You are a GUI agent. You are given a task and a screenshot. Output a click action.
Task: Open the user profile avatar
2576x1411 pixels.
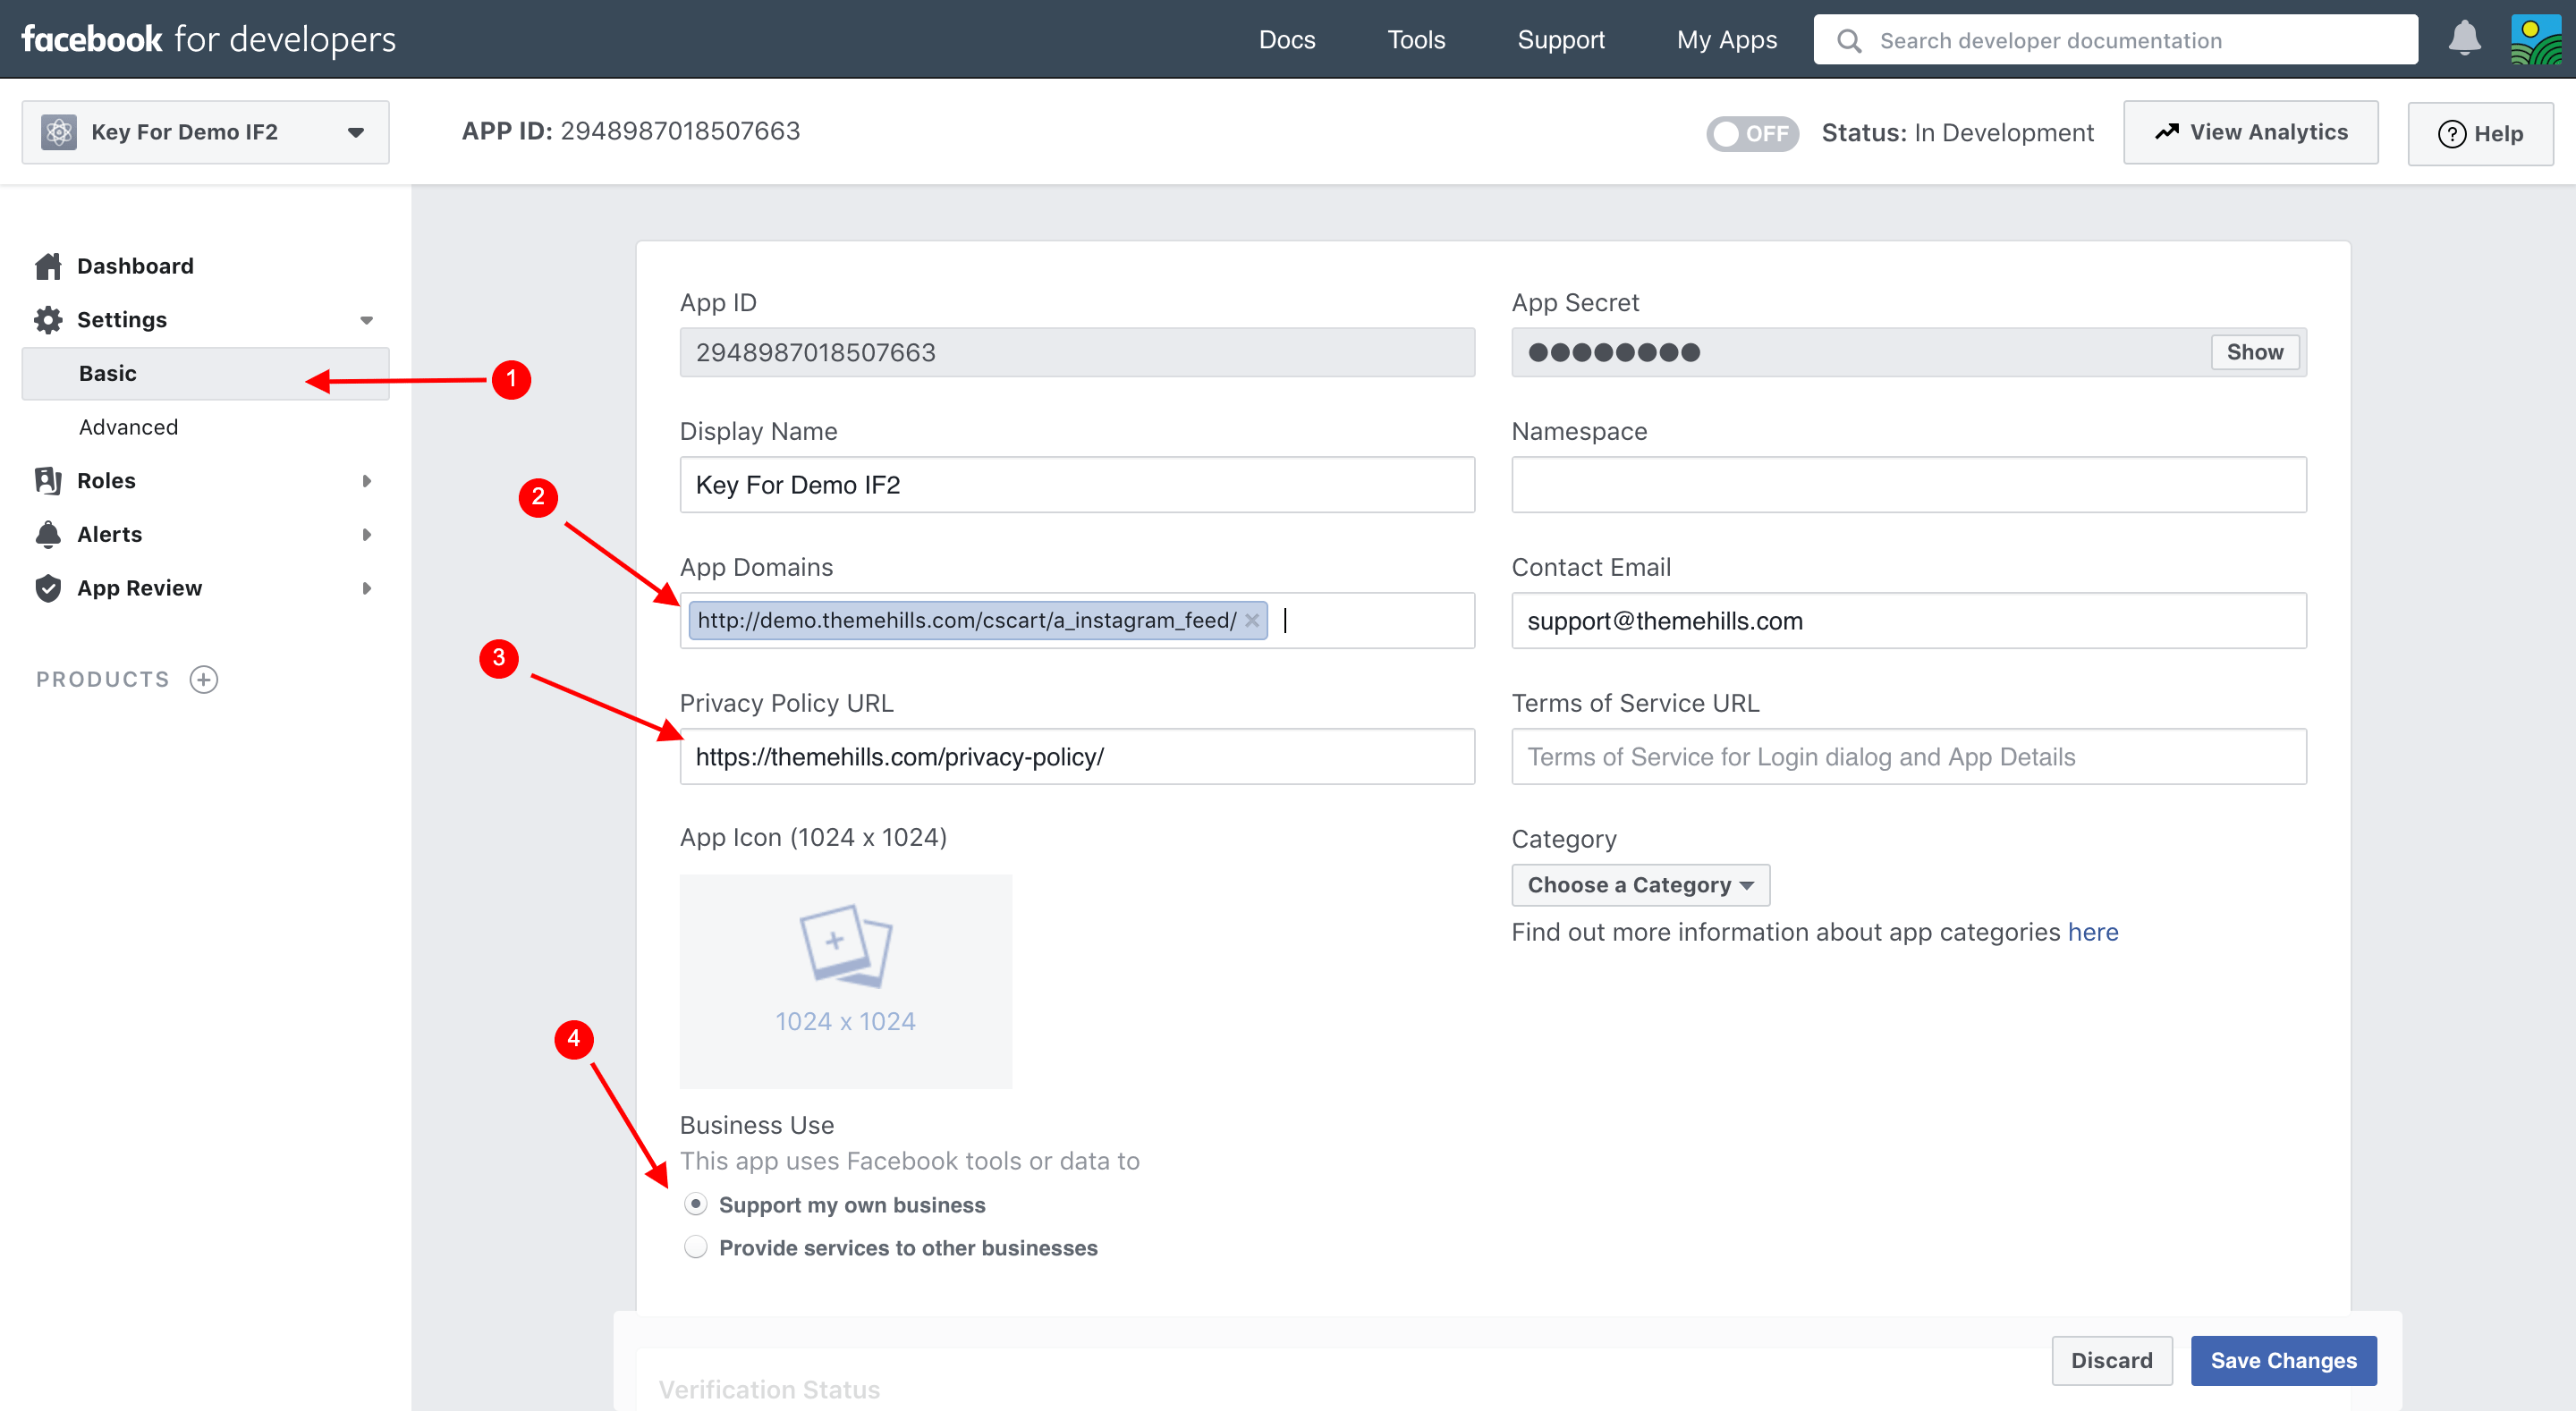2536,39
